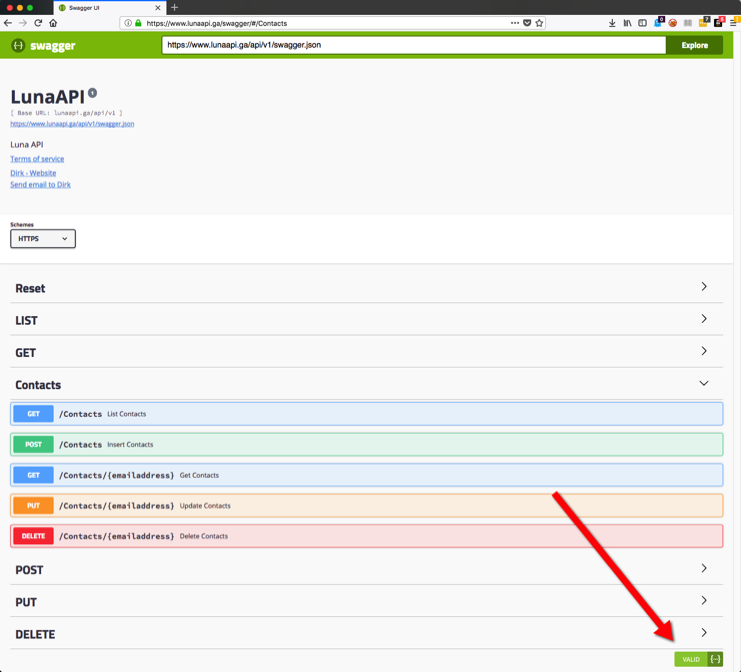This screenshot has width=741, height=672.
Task: Toggle reader view book icon
Action: coord(688,23)
